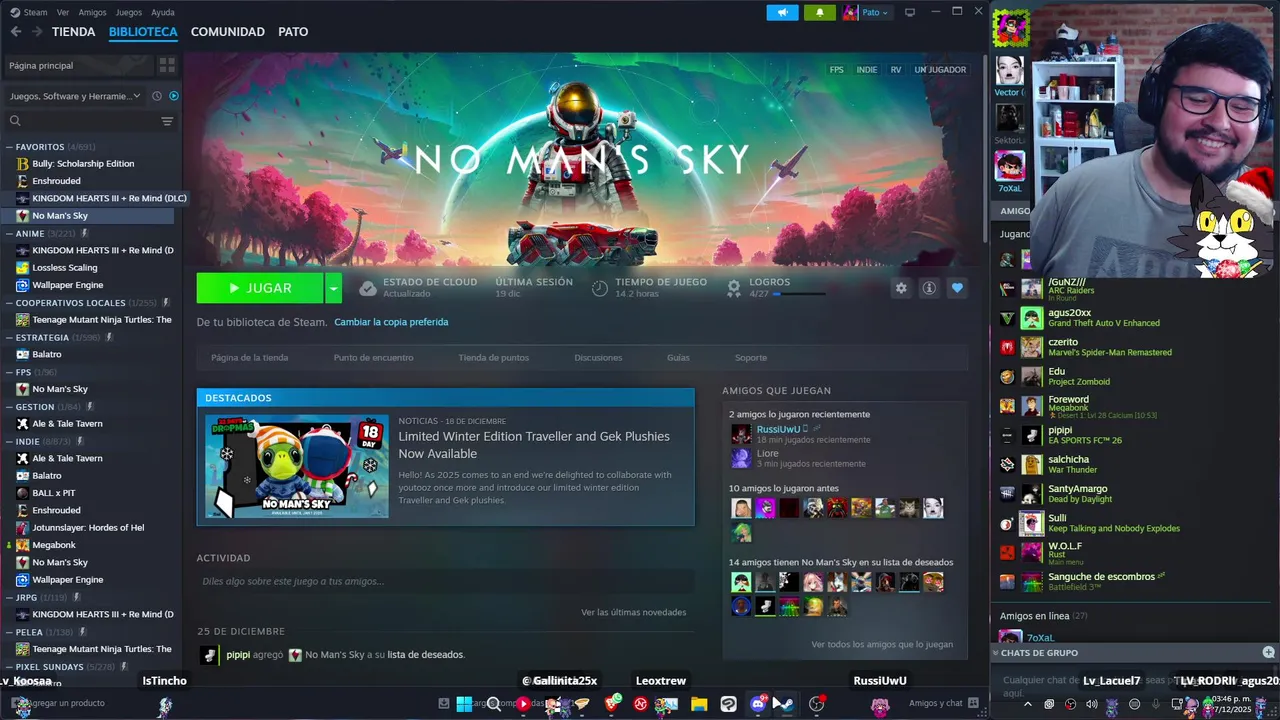Open launch options arrow next to Jugar
Image resolution: width=1280 pixels, height=720 pixels.
(x=334, y=288)
